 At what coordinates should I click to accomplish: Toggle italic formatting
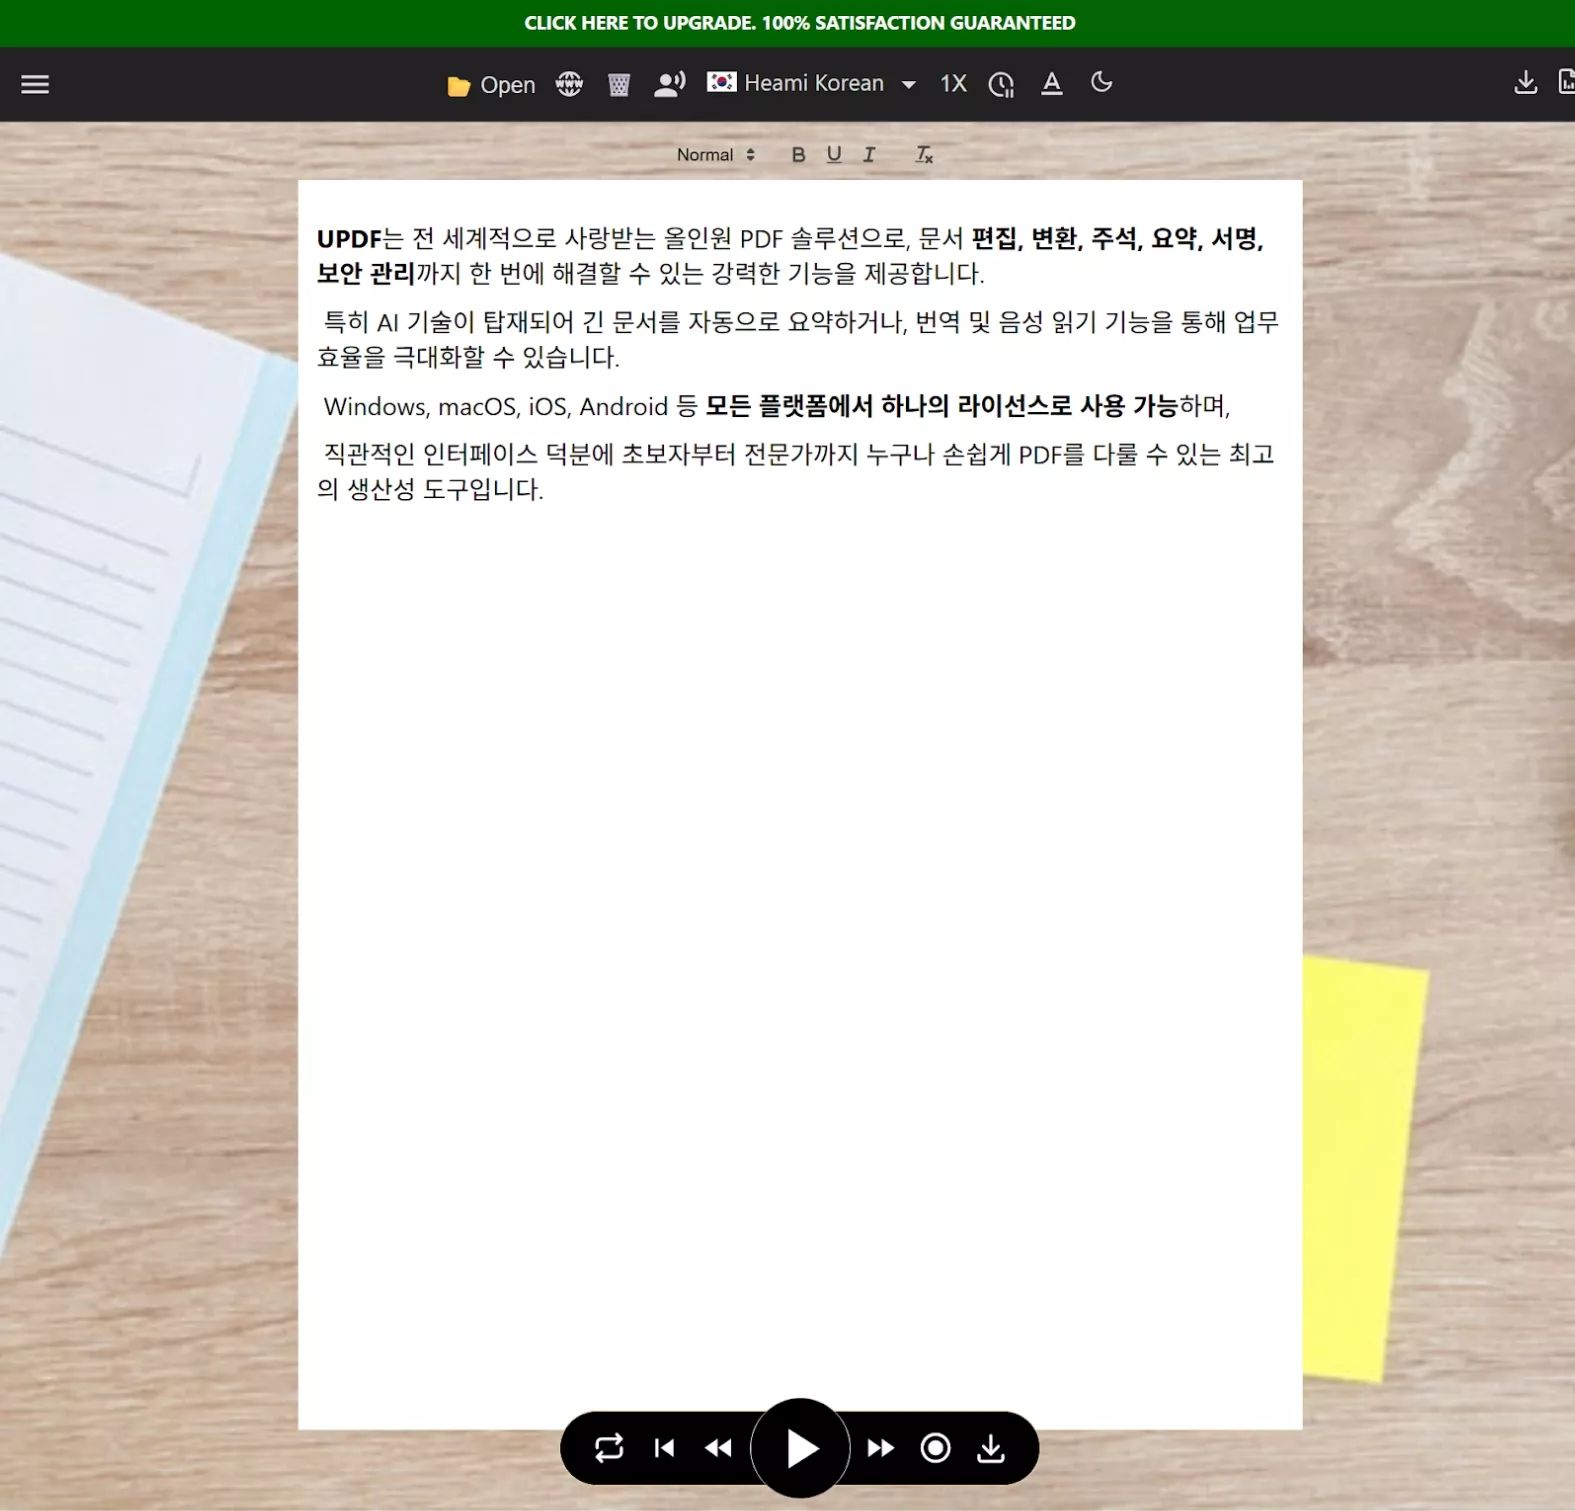pos(869,155)
